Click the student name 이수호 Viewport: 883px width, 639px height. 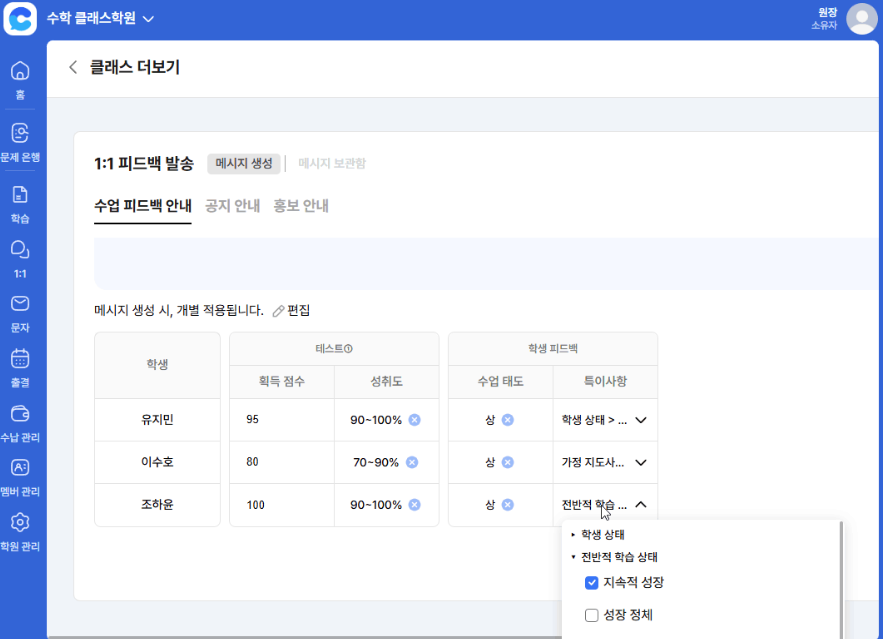click(157, 462)
